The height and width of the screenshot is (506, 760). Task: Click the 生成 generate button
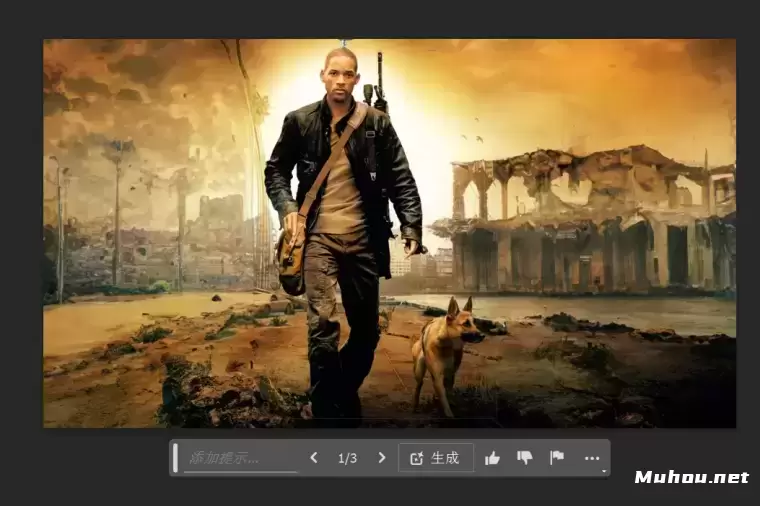click(x=436, y=458)
